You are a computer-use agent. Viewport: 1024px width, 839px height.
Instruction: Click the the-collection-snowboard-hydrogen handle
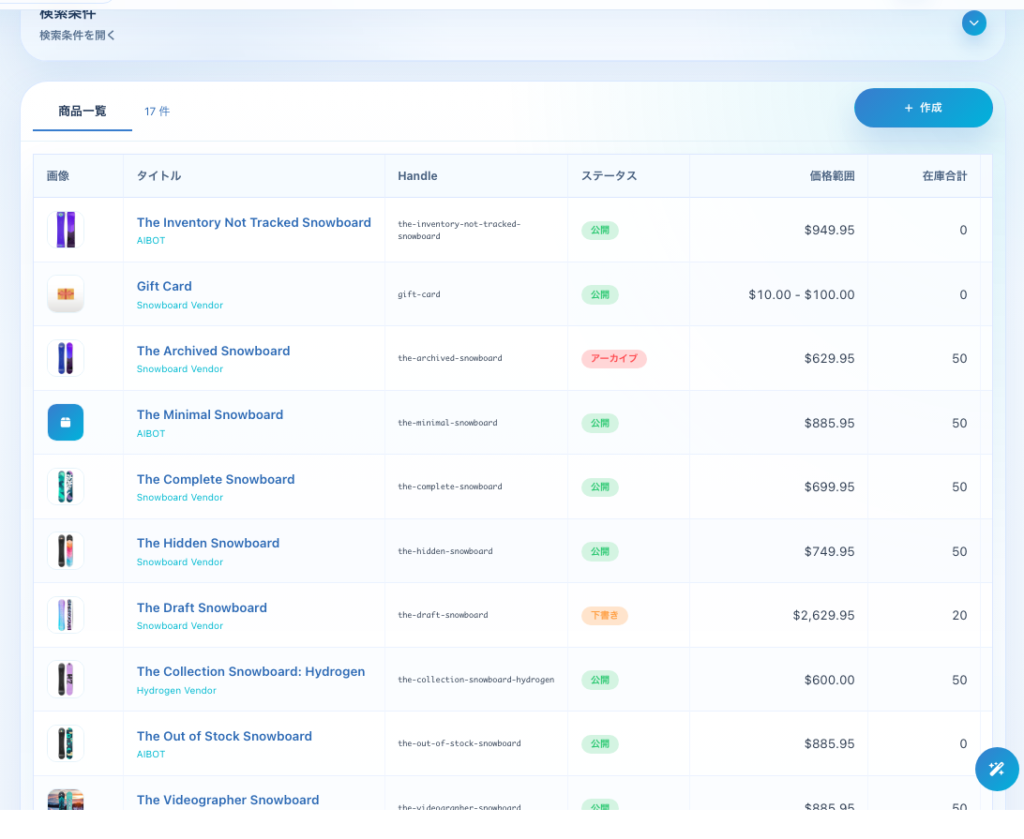(476, 680)
